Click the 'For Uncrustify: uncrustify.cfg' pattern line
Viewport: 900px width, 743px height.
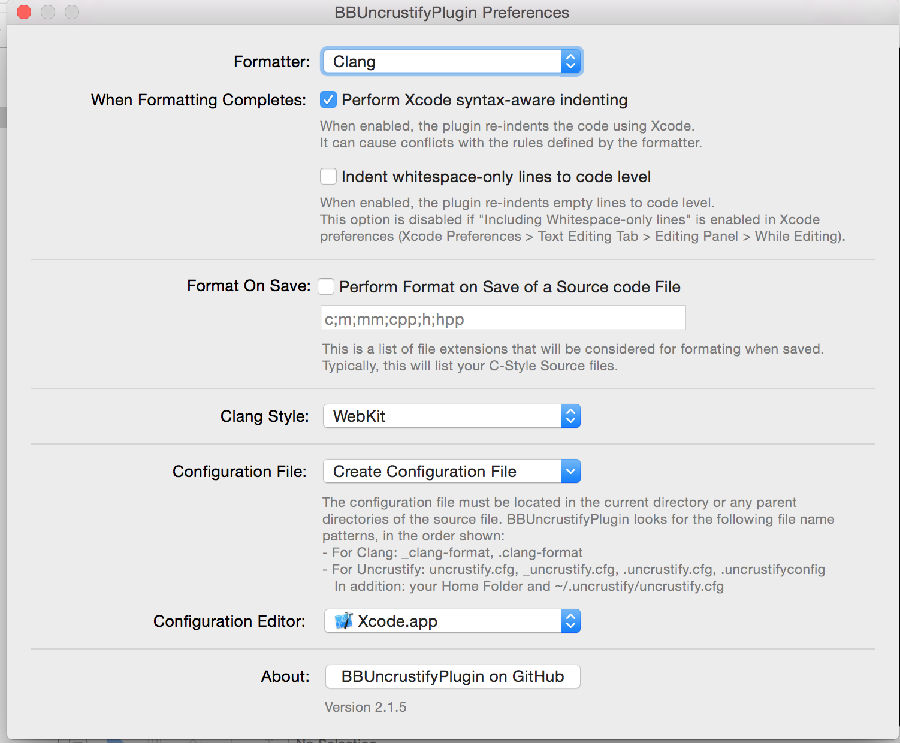574,570
